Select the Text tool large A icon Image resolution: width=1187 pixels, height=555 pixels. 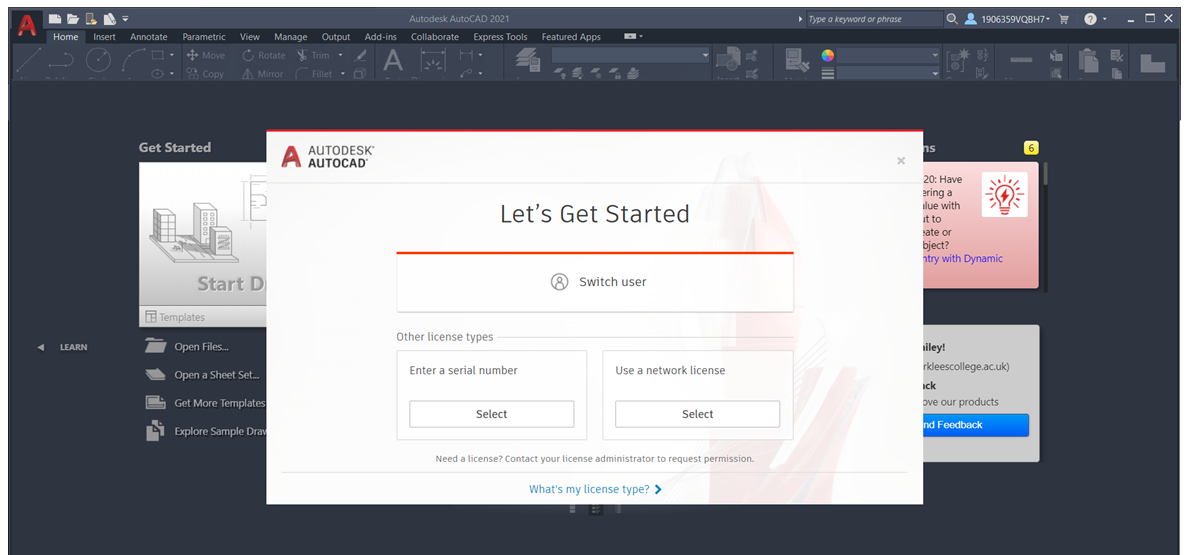tap(392, 61)
